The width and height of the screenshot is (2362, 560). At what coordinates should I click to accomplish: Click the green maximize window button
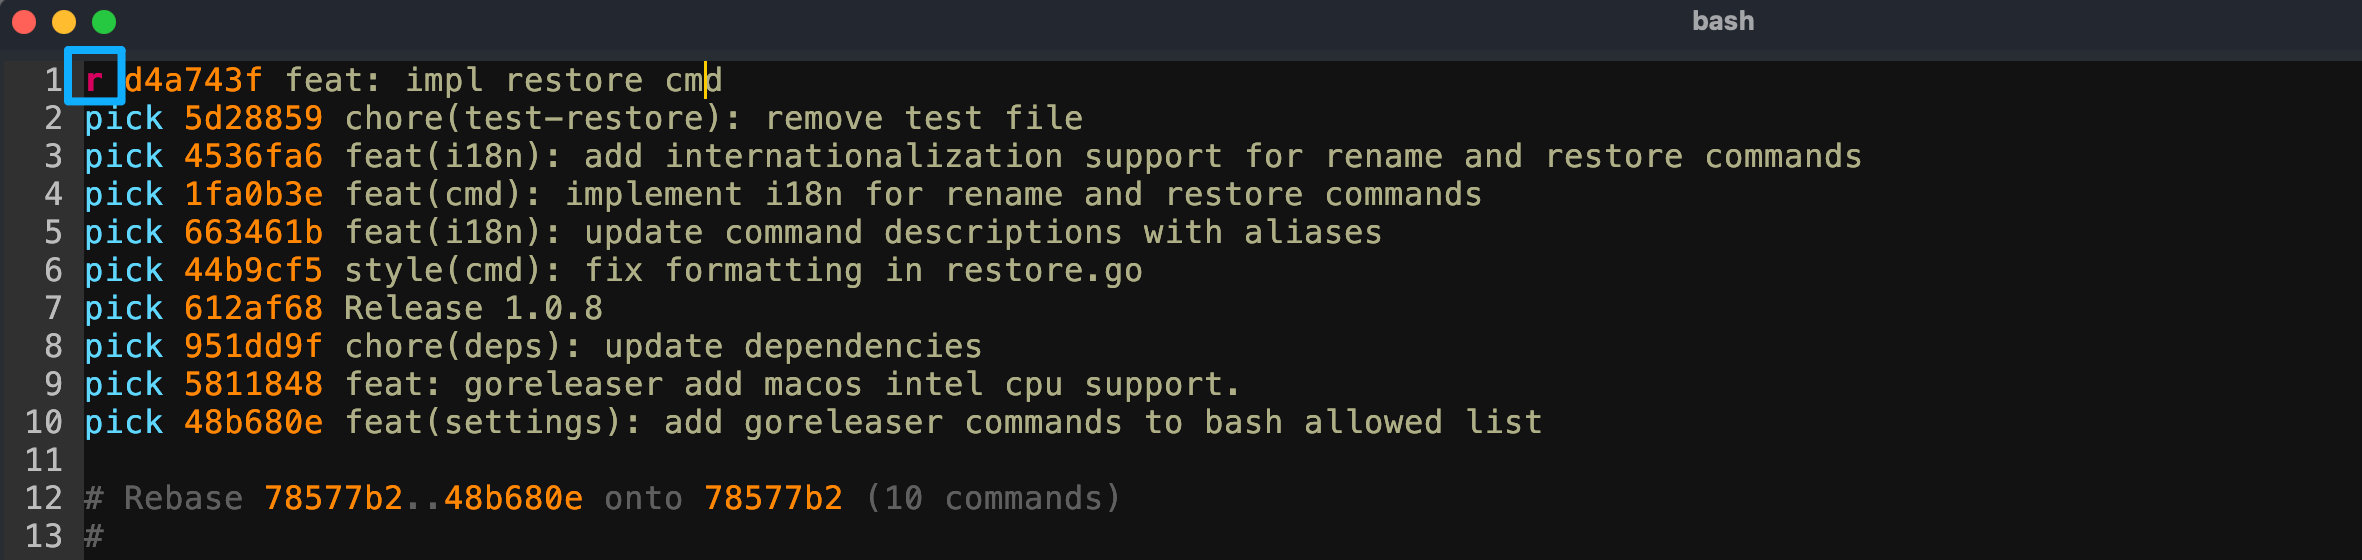104,22
